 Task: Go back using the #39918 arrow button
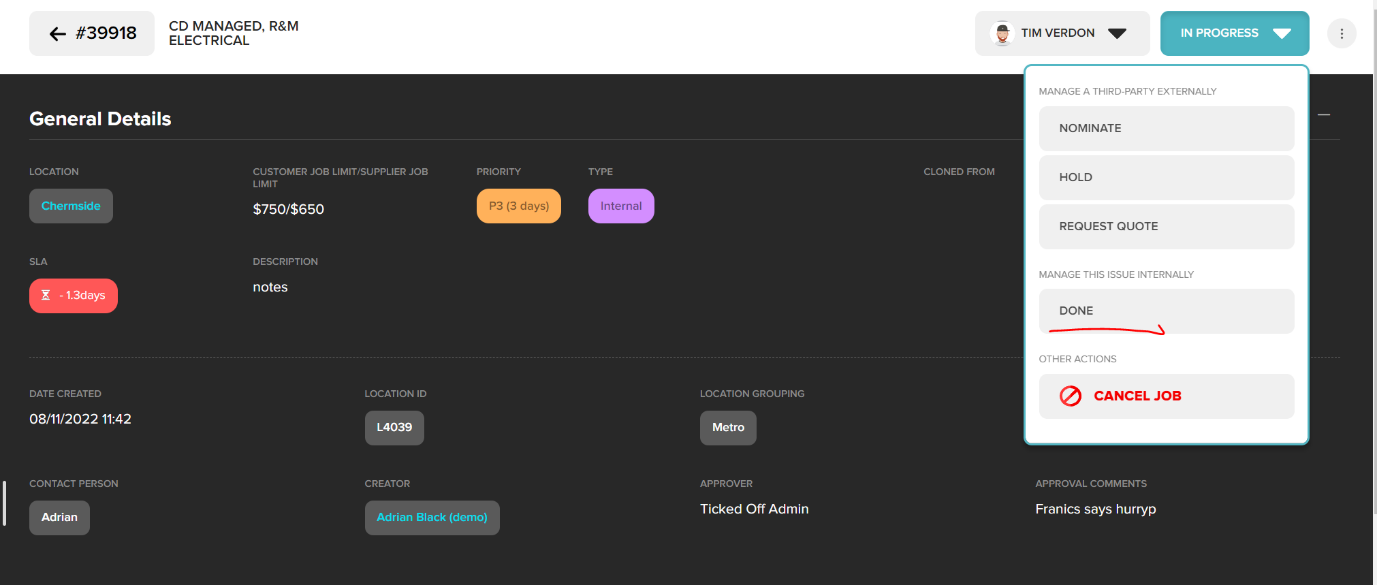[x=92, y=33]
